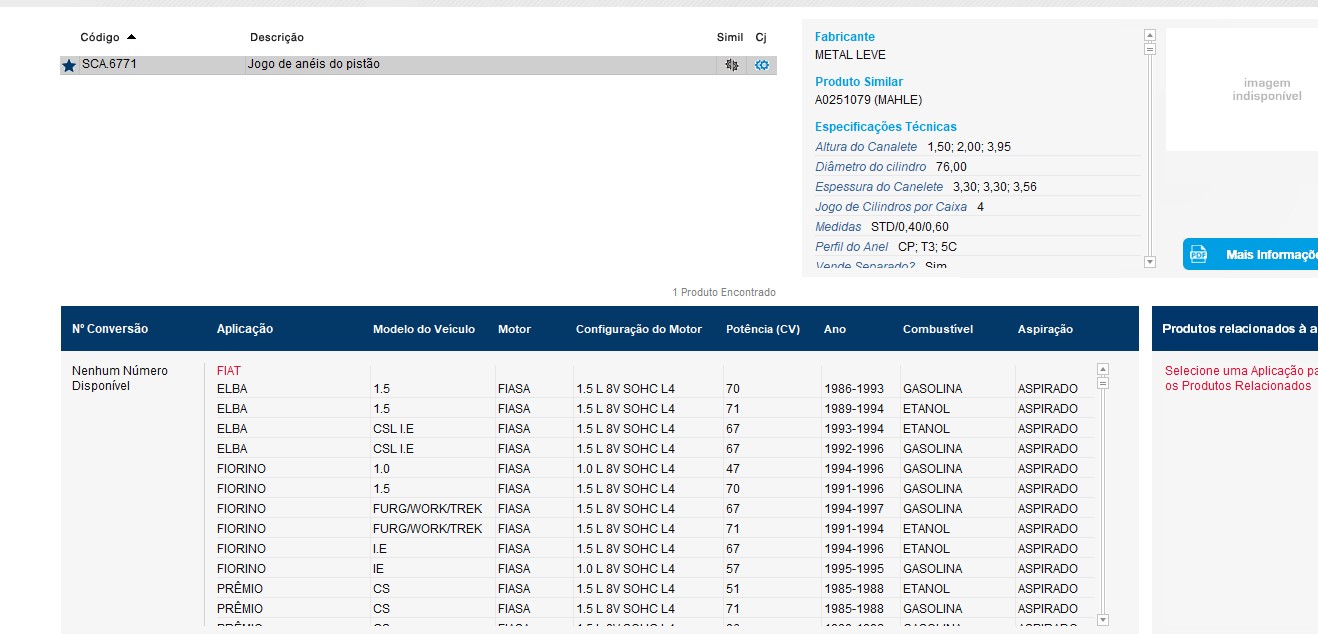Click the Aplicação column header
Screen dimensions: 1318x634
pos(245,329)
